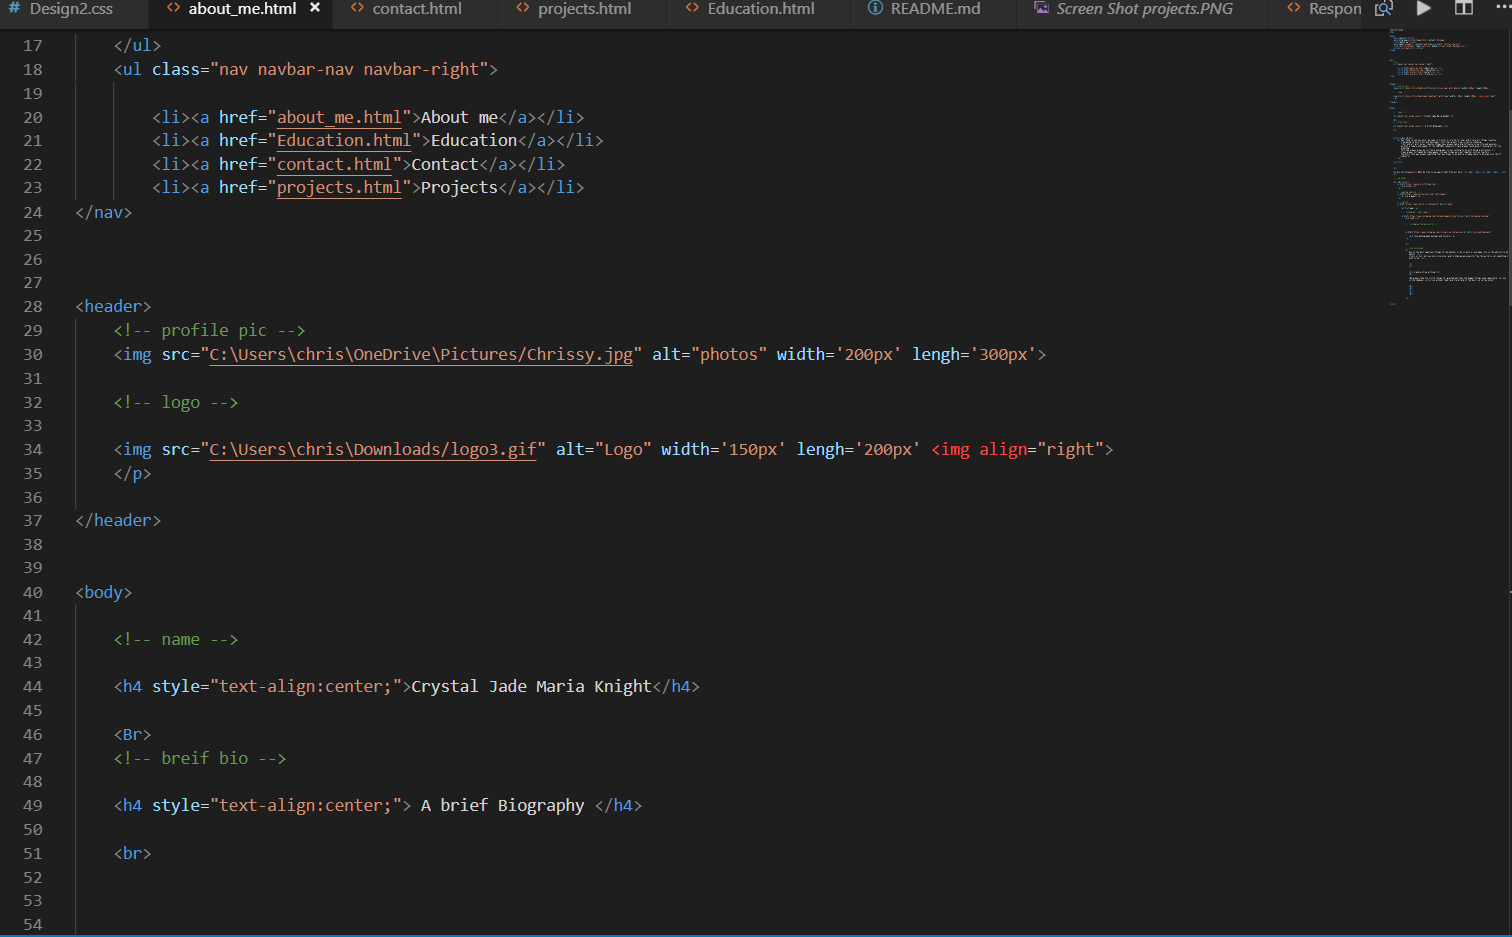Switch to the README.md tab

(x=935, y=9)
